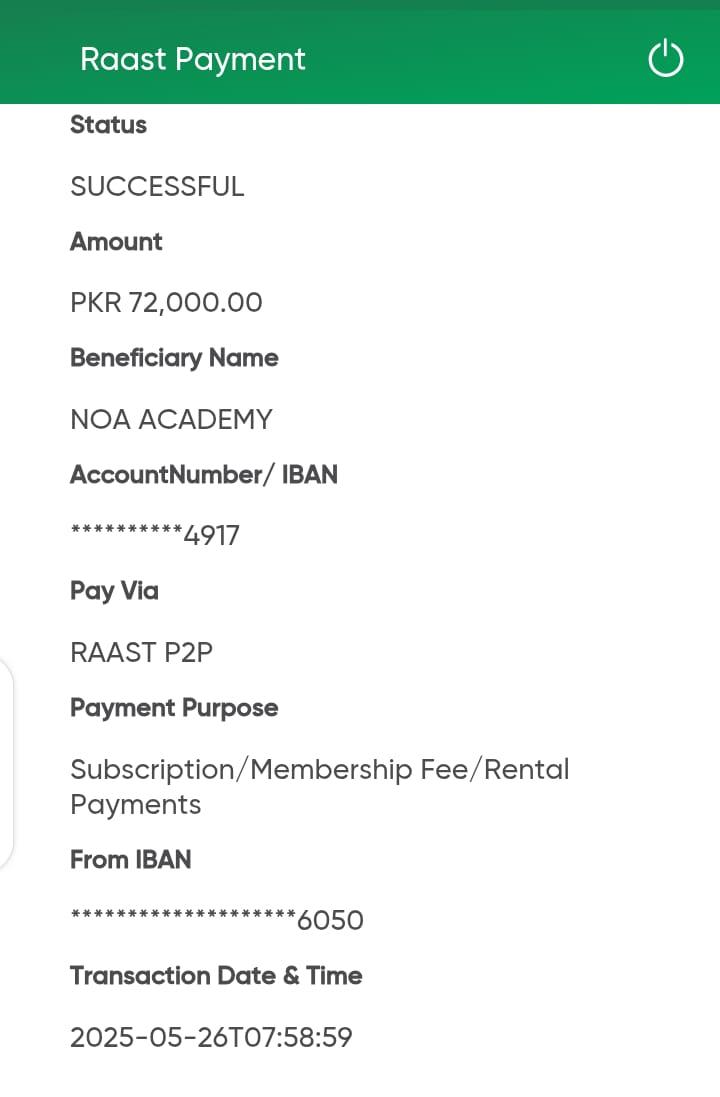Viewport: 720px width, 1097px height.
Task: Click the NOA ACADEMY beneficiary name
Action: click(171, 420)
